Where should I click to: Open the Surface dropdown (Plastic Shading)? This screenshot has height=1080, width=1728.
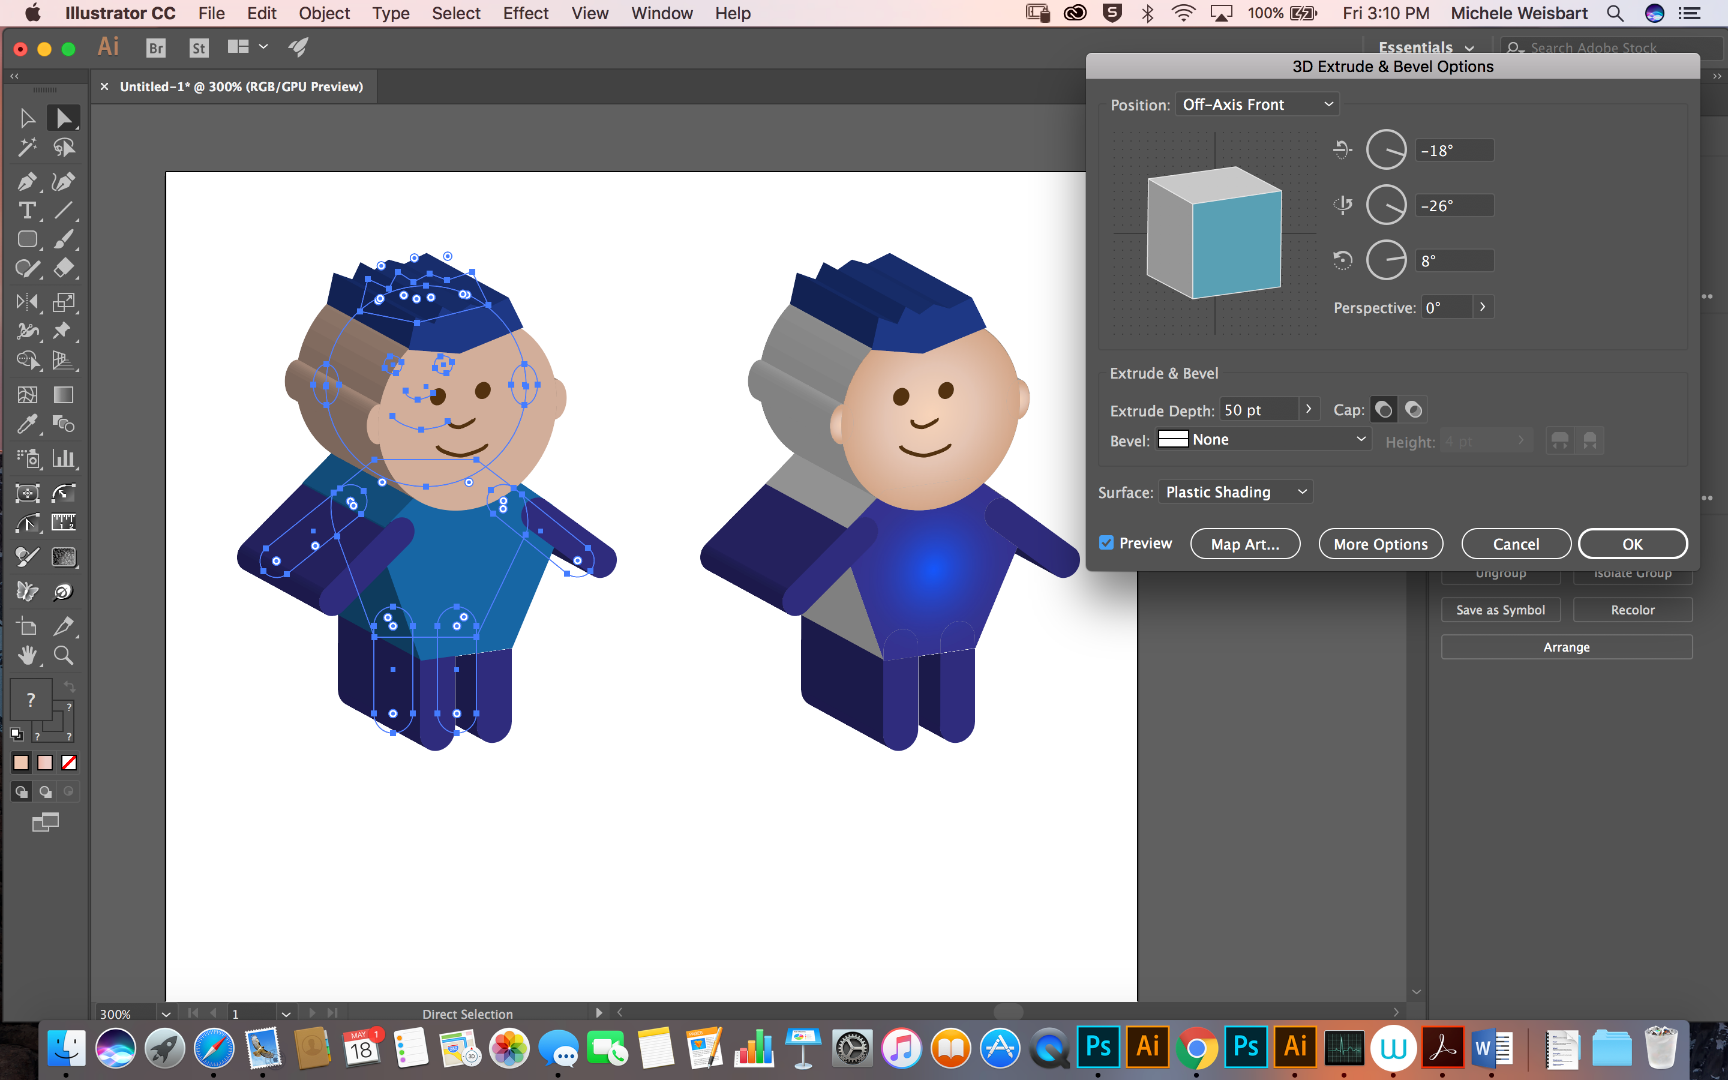(x=1236, y=492)
